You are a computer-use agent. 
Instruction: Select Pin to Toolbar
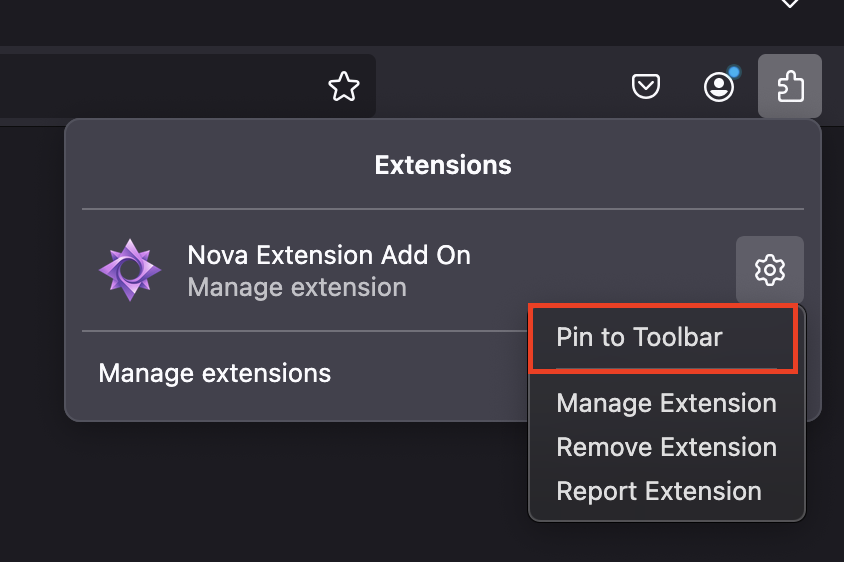tap(639, 337)
